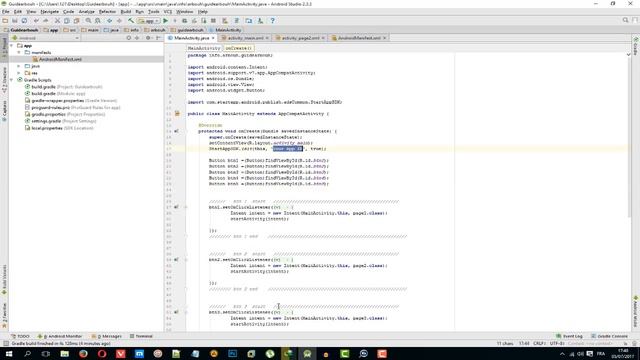Select settings.gradle file
This screenshot has width=640, height=360.
pyautogui.click(x=60, y=121)
